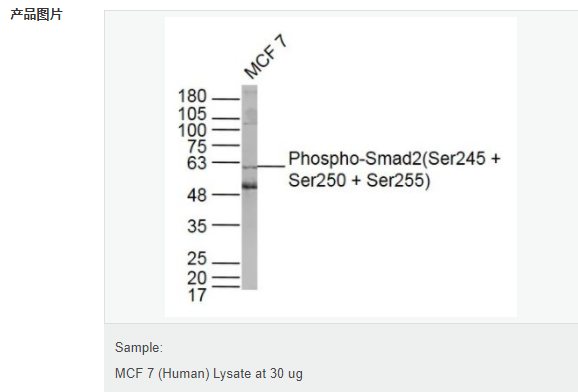Click the dark band near 48 kDa
The width and height of the screenshot is (578, 392).
pos(250,185)
